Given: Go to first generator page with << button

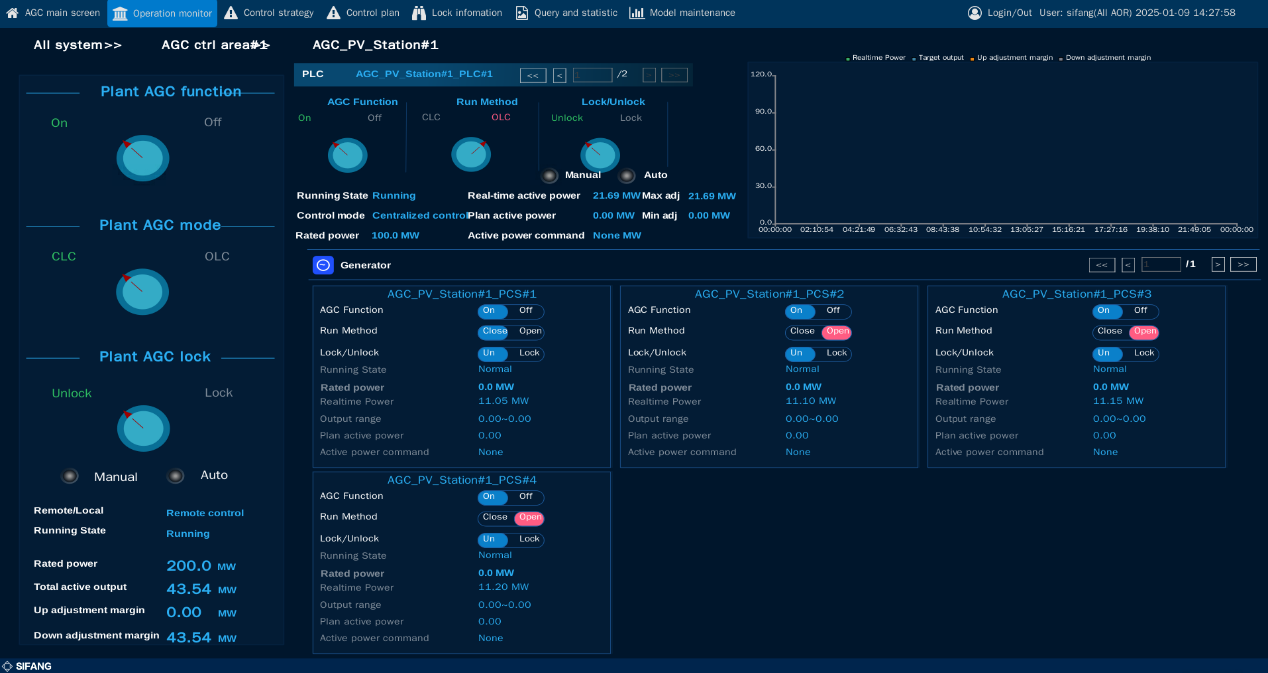Looking at the screenshot, I should click(1101, 265).
